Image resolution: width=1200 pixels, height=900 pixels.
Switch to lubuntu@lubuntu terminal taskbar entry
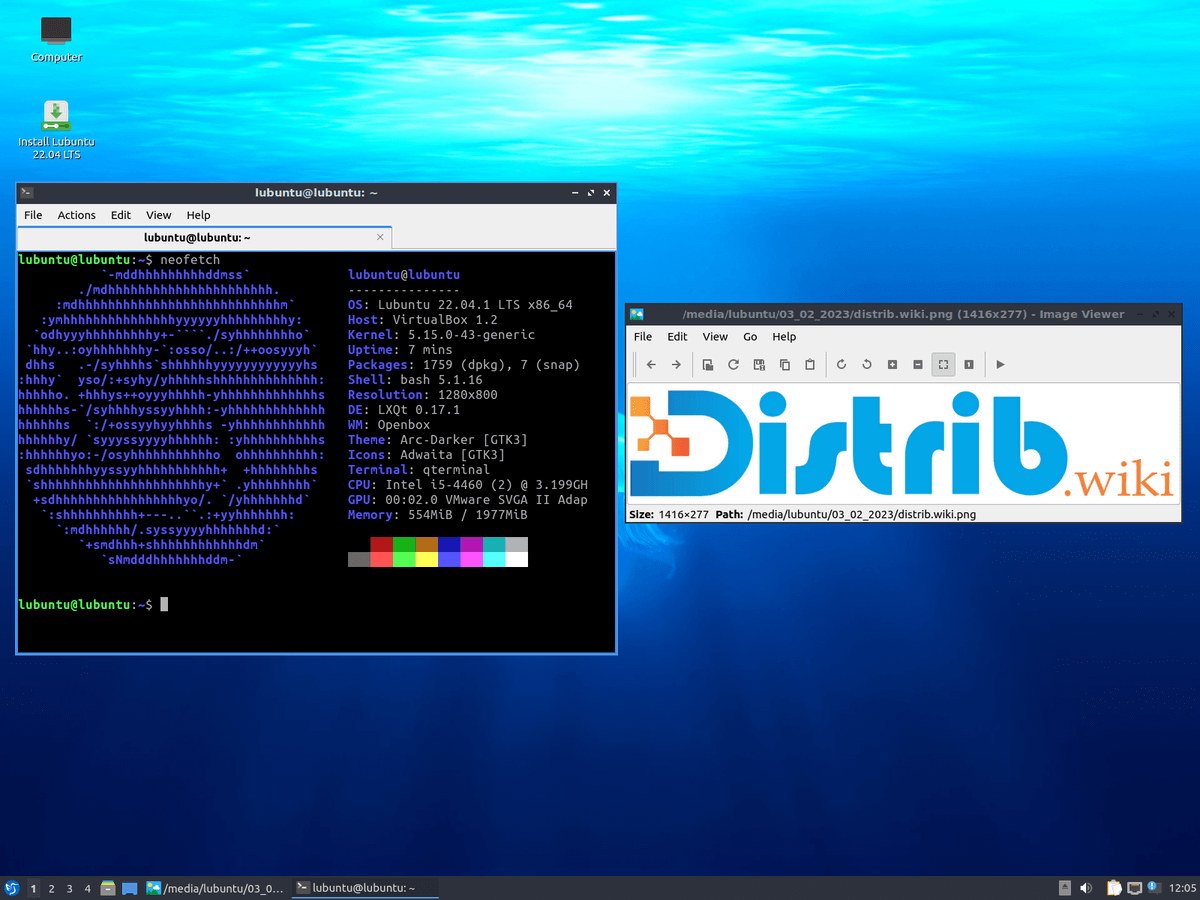point(365,888)
